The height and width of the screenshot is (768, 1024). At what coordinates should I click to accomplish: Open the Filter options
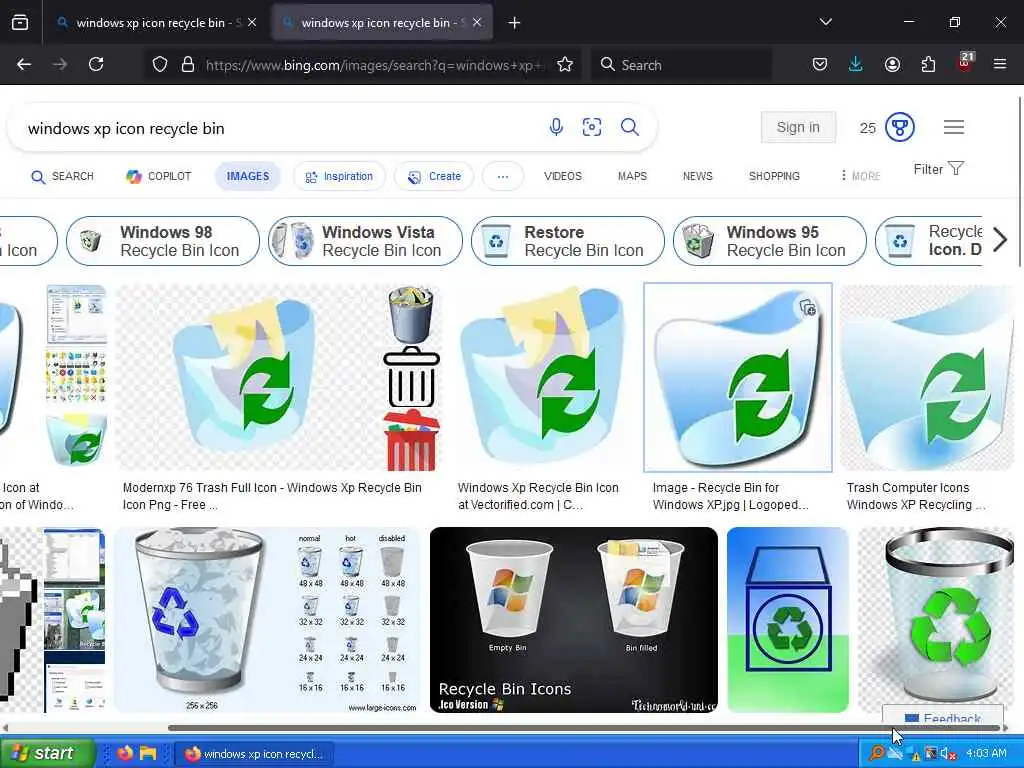[x=938, y=169]
